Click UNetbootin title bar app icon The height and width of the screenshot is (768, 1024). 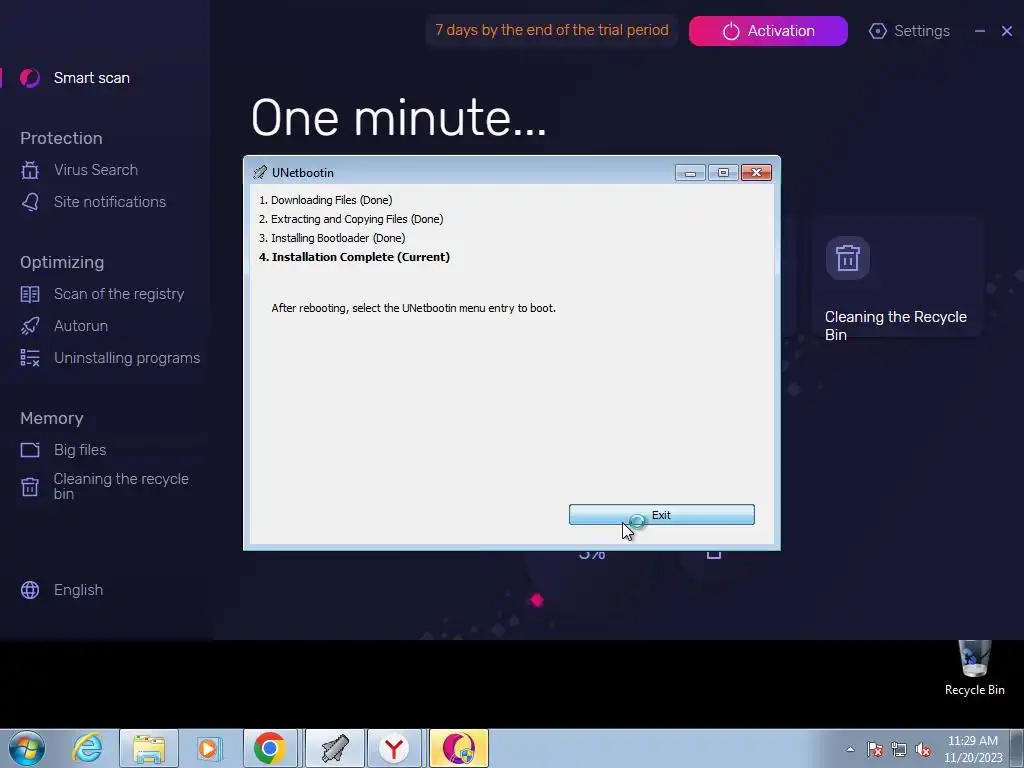coord(260,172)
